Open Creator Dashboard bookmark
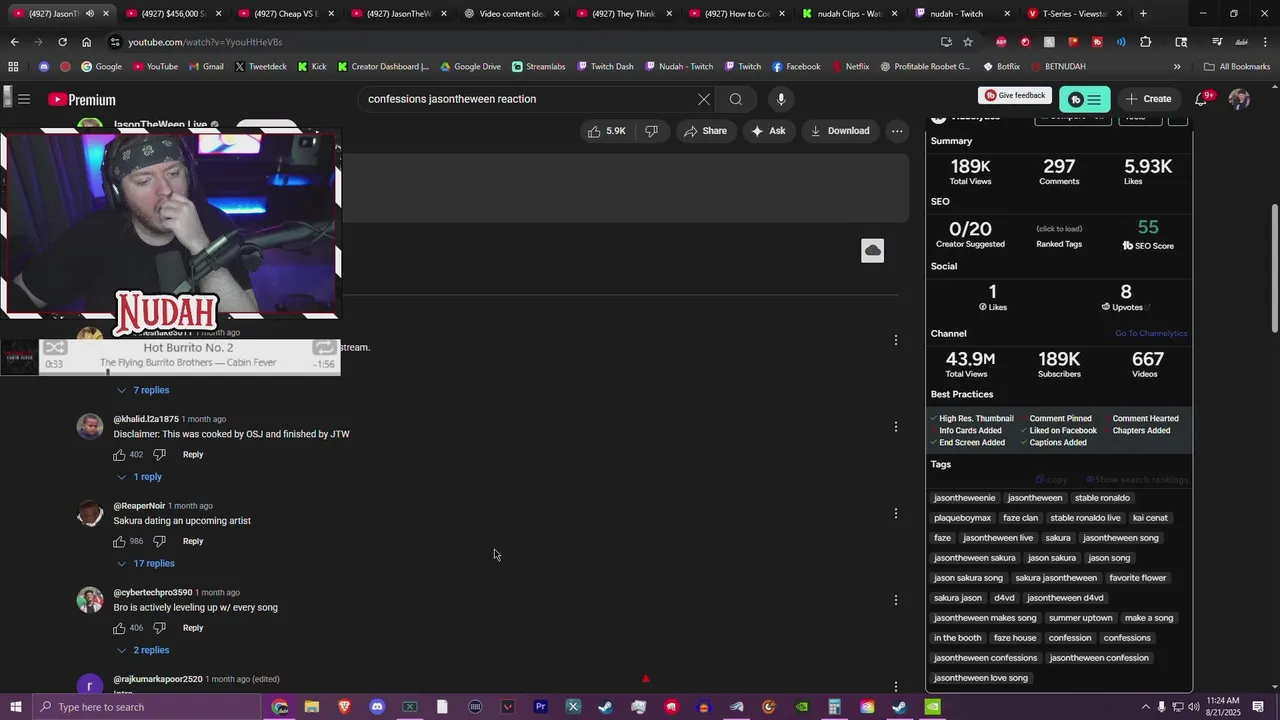This screenshot has height=720, width=1280. [383, 67]
